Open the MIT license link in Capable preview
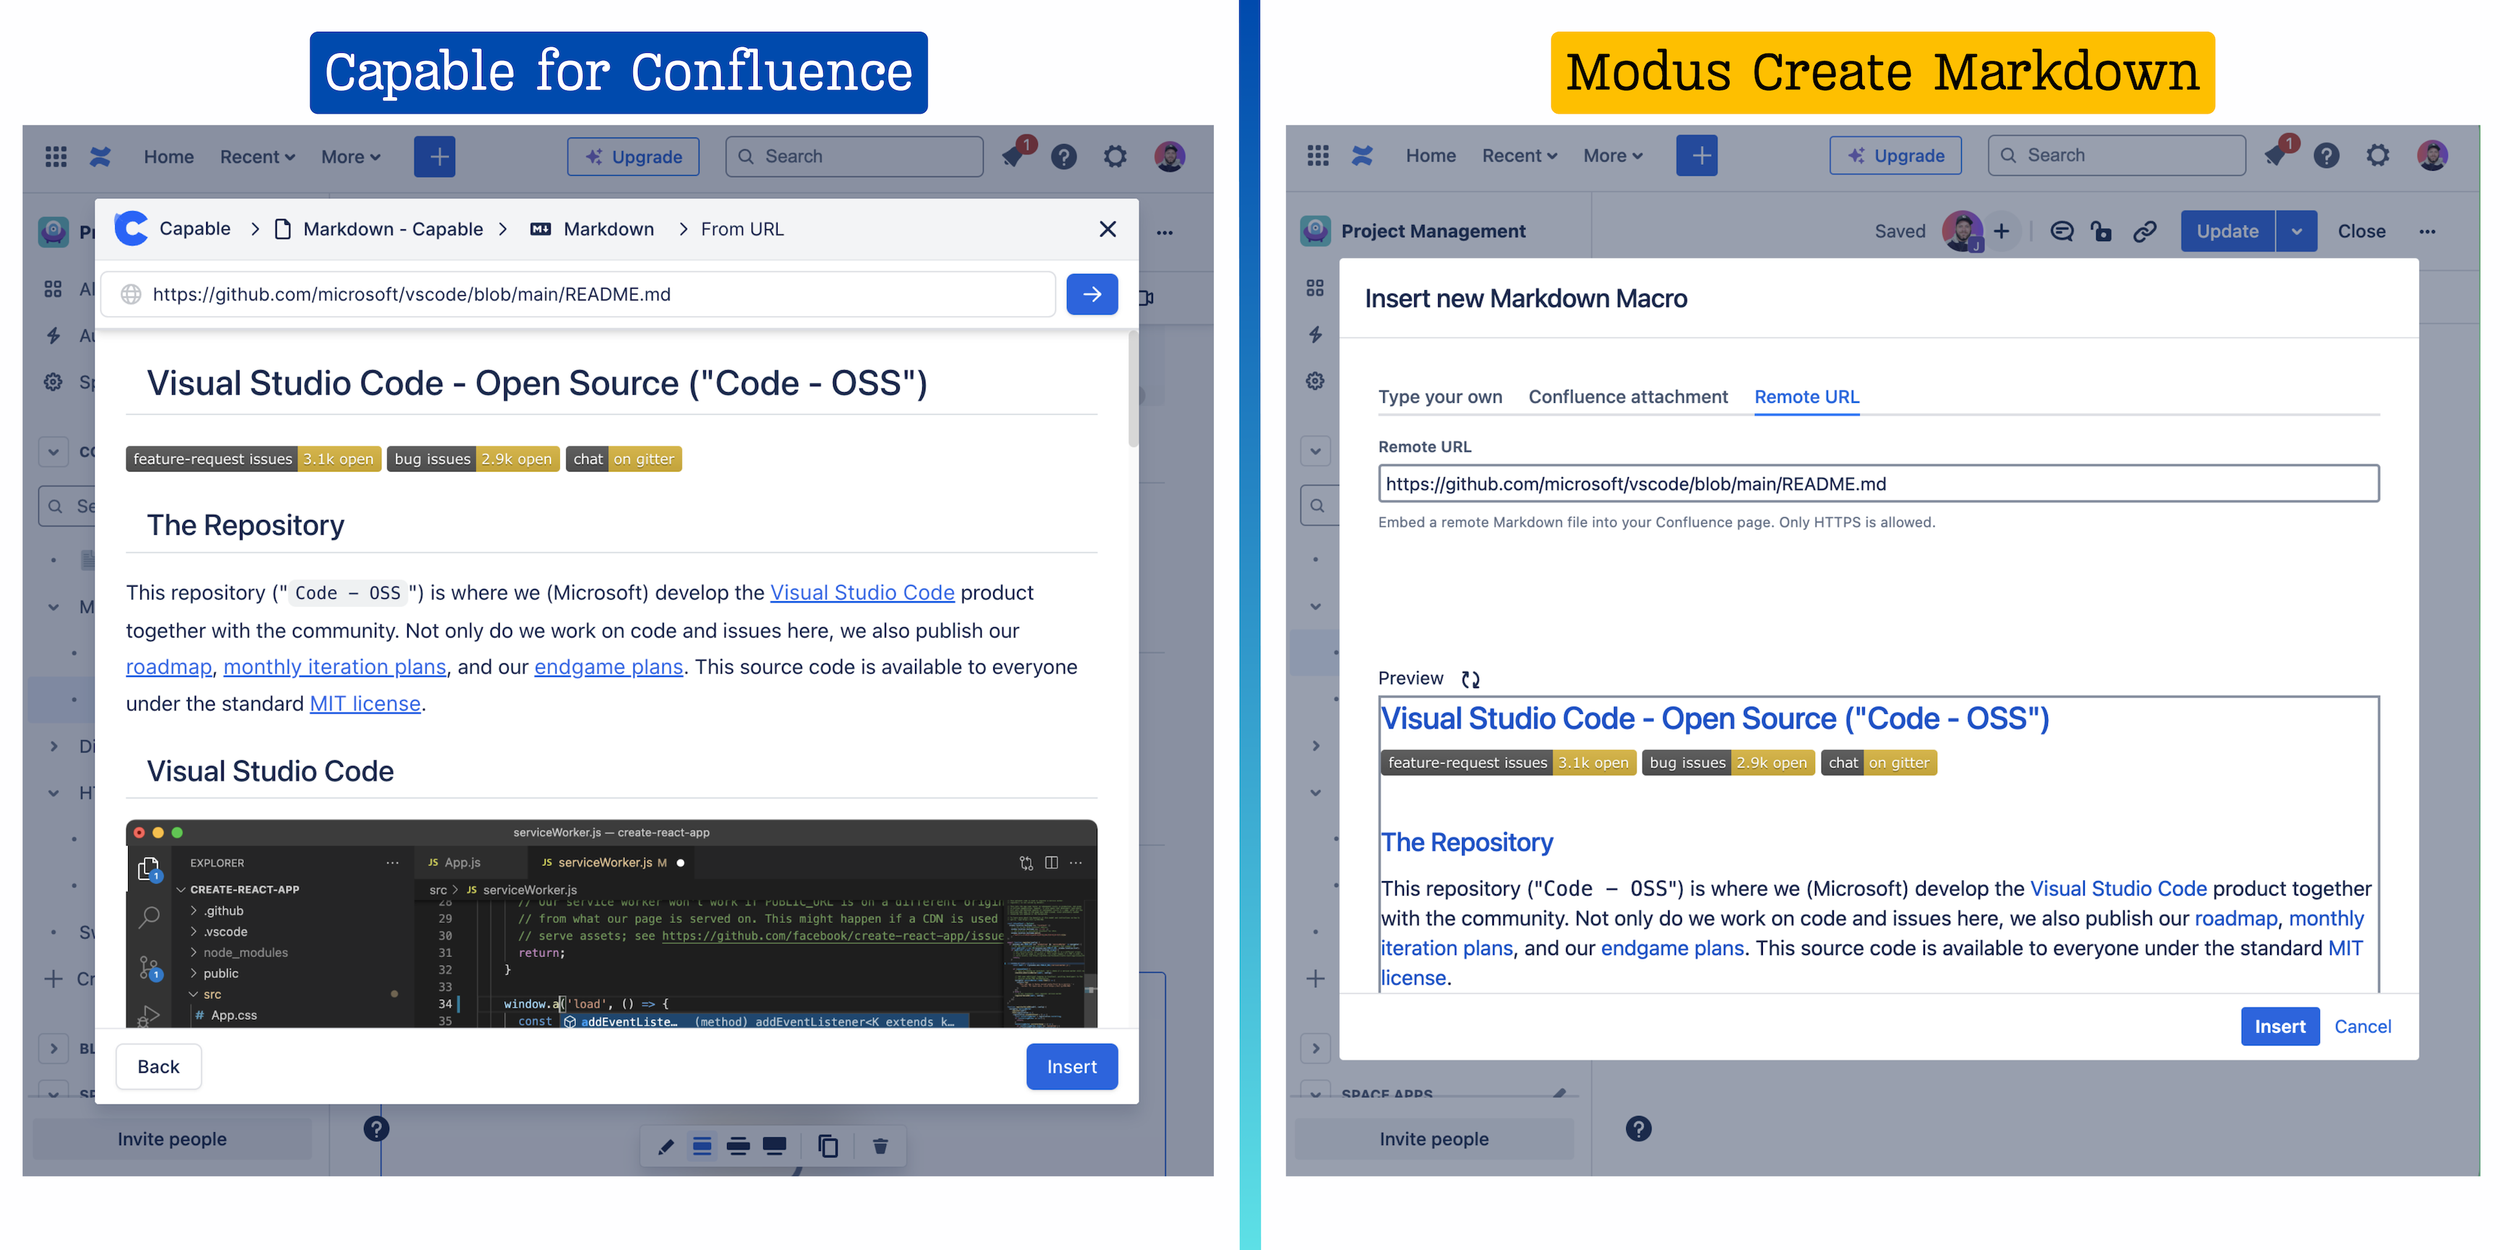 pyautogui.click(x=365, y=704)
